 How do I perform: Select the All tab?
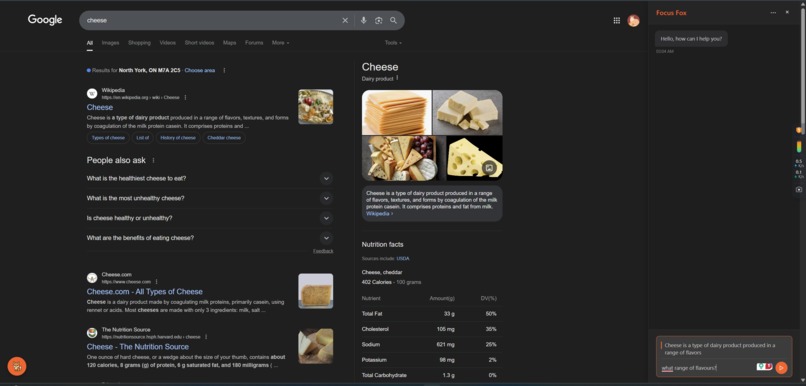(x=89, y=43)
